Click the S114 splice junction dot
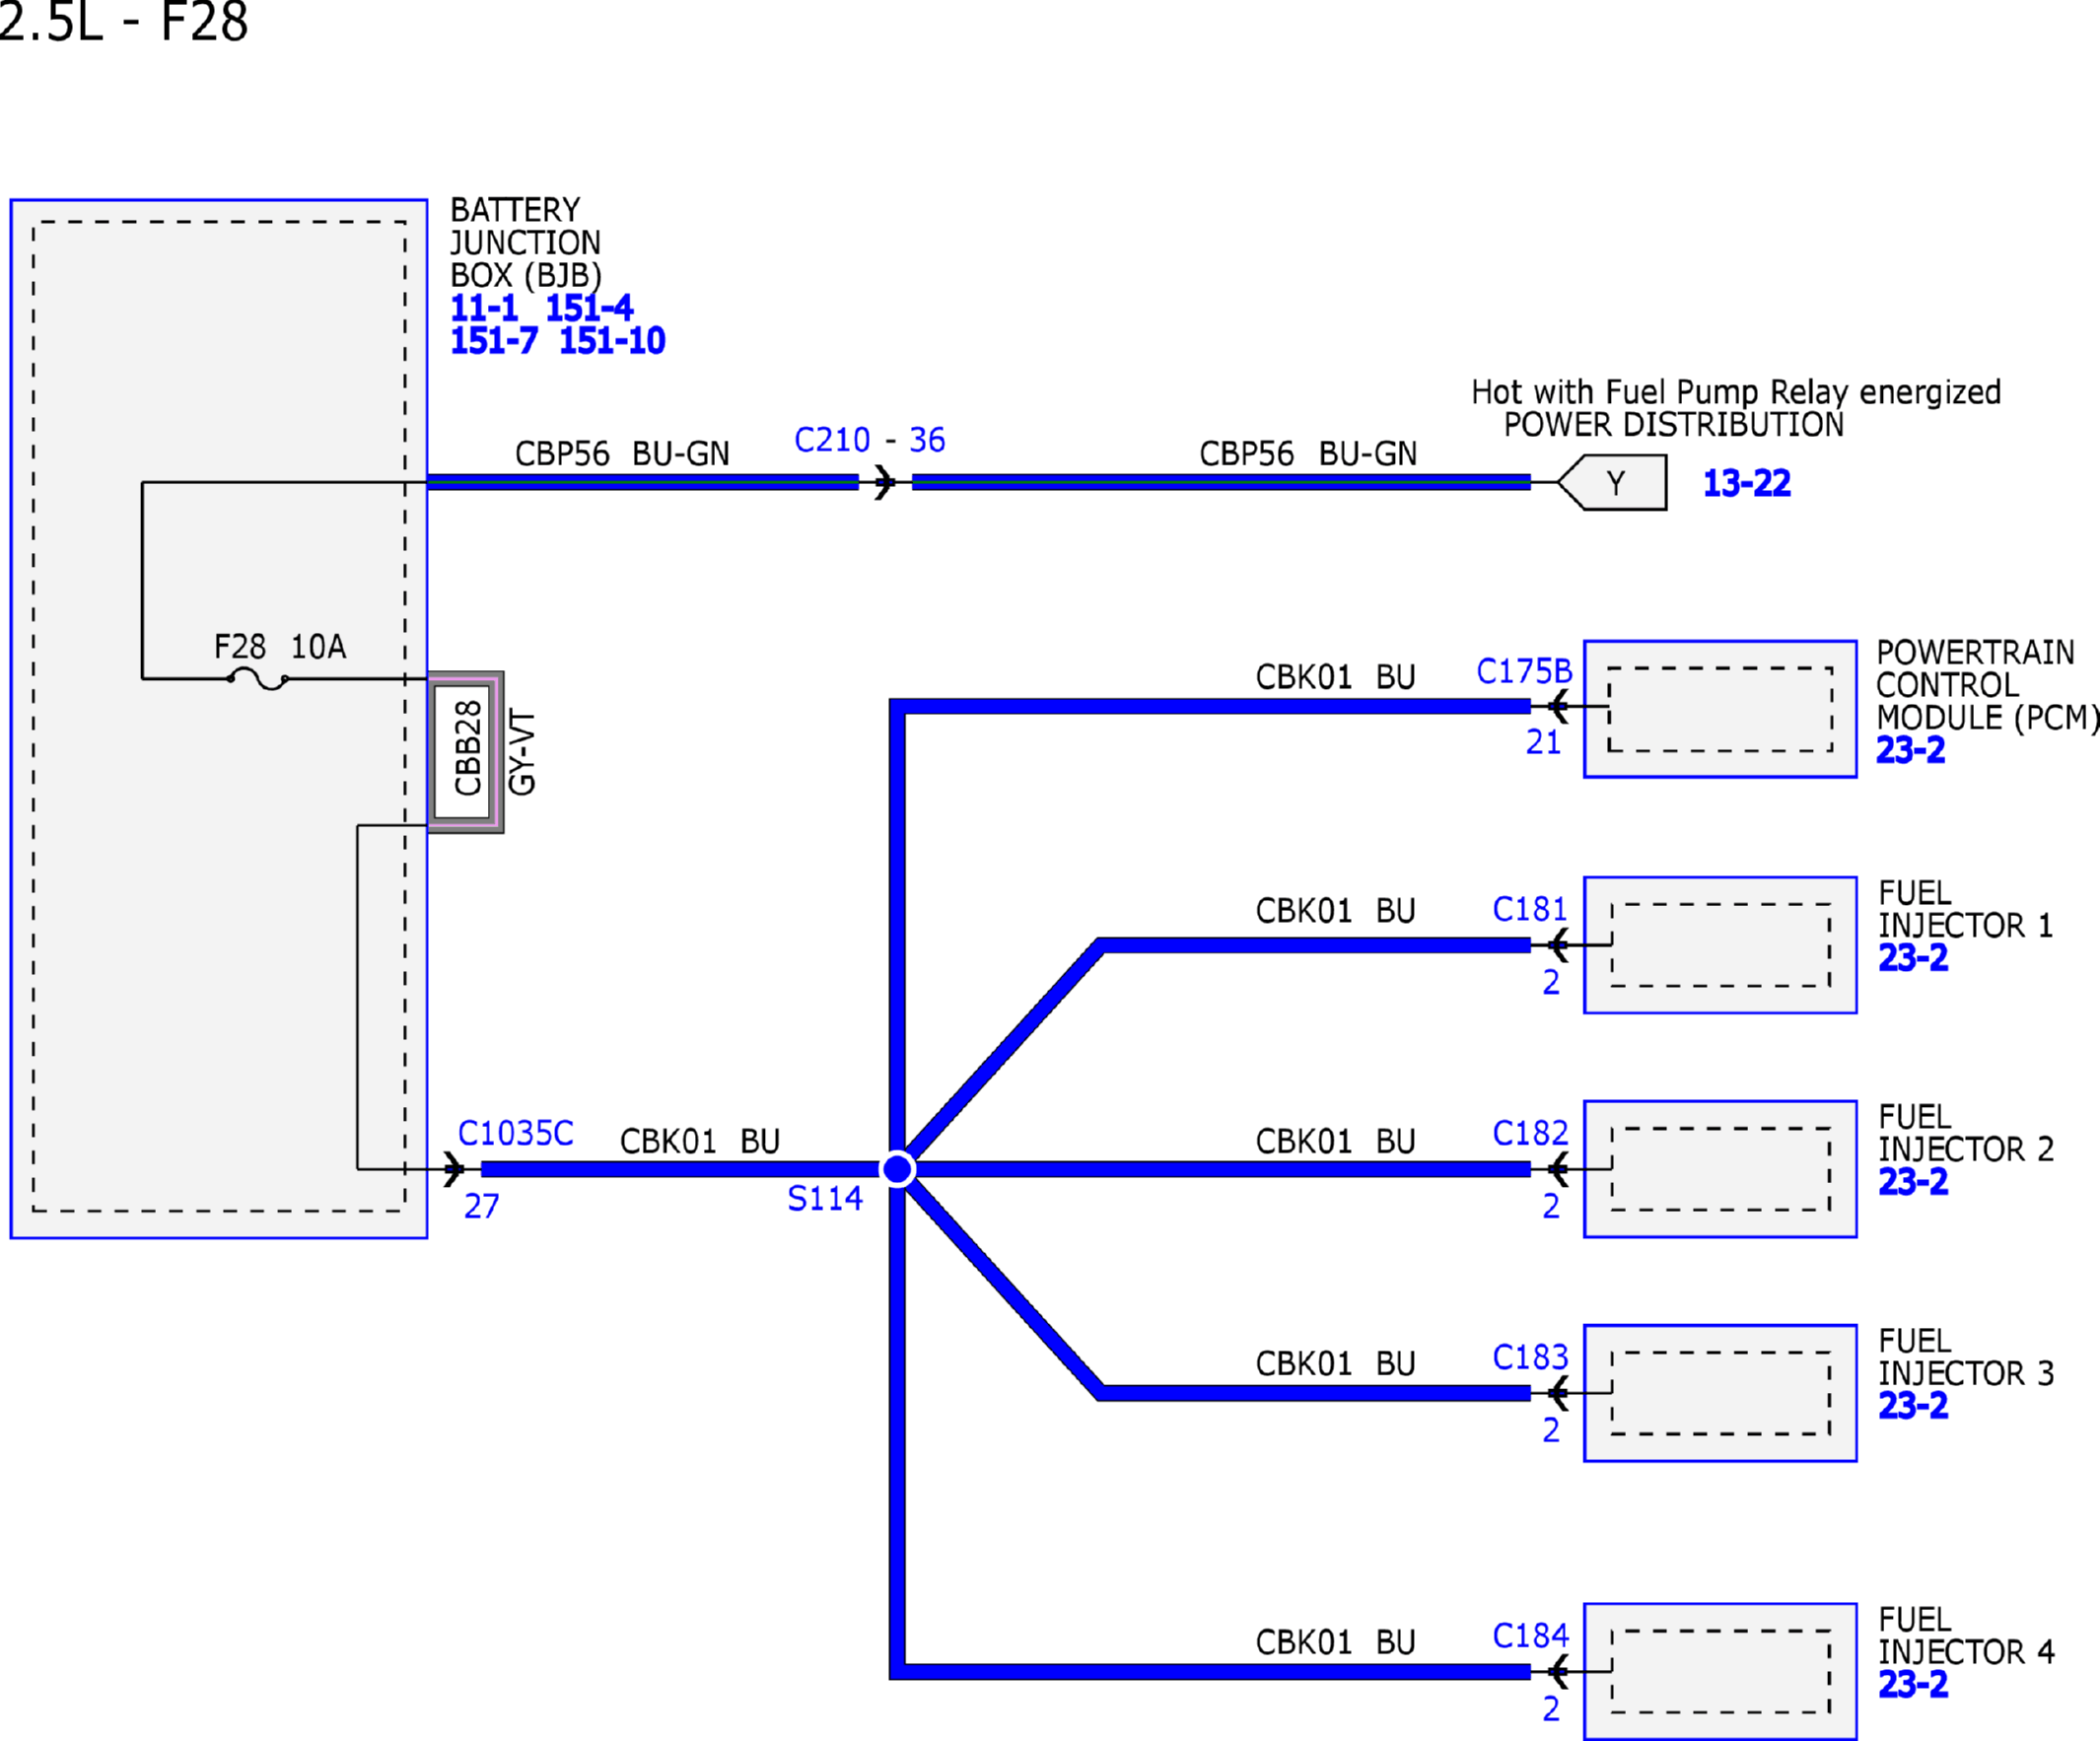Screen dimensions: 2100x1741 click(897, 1168)
